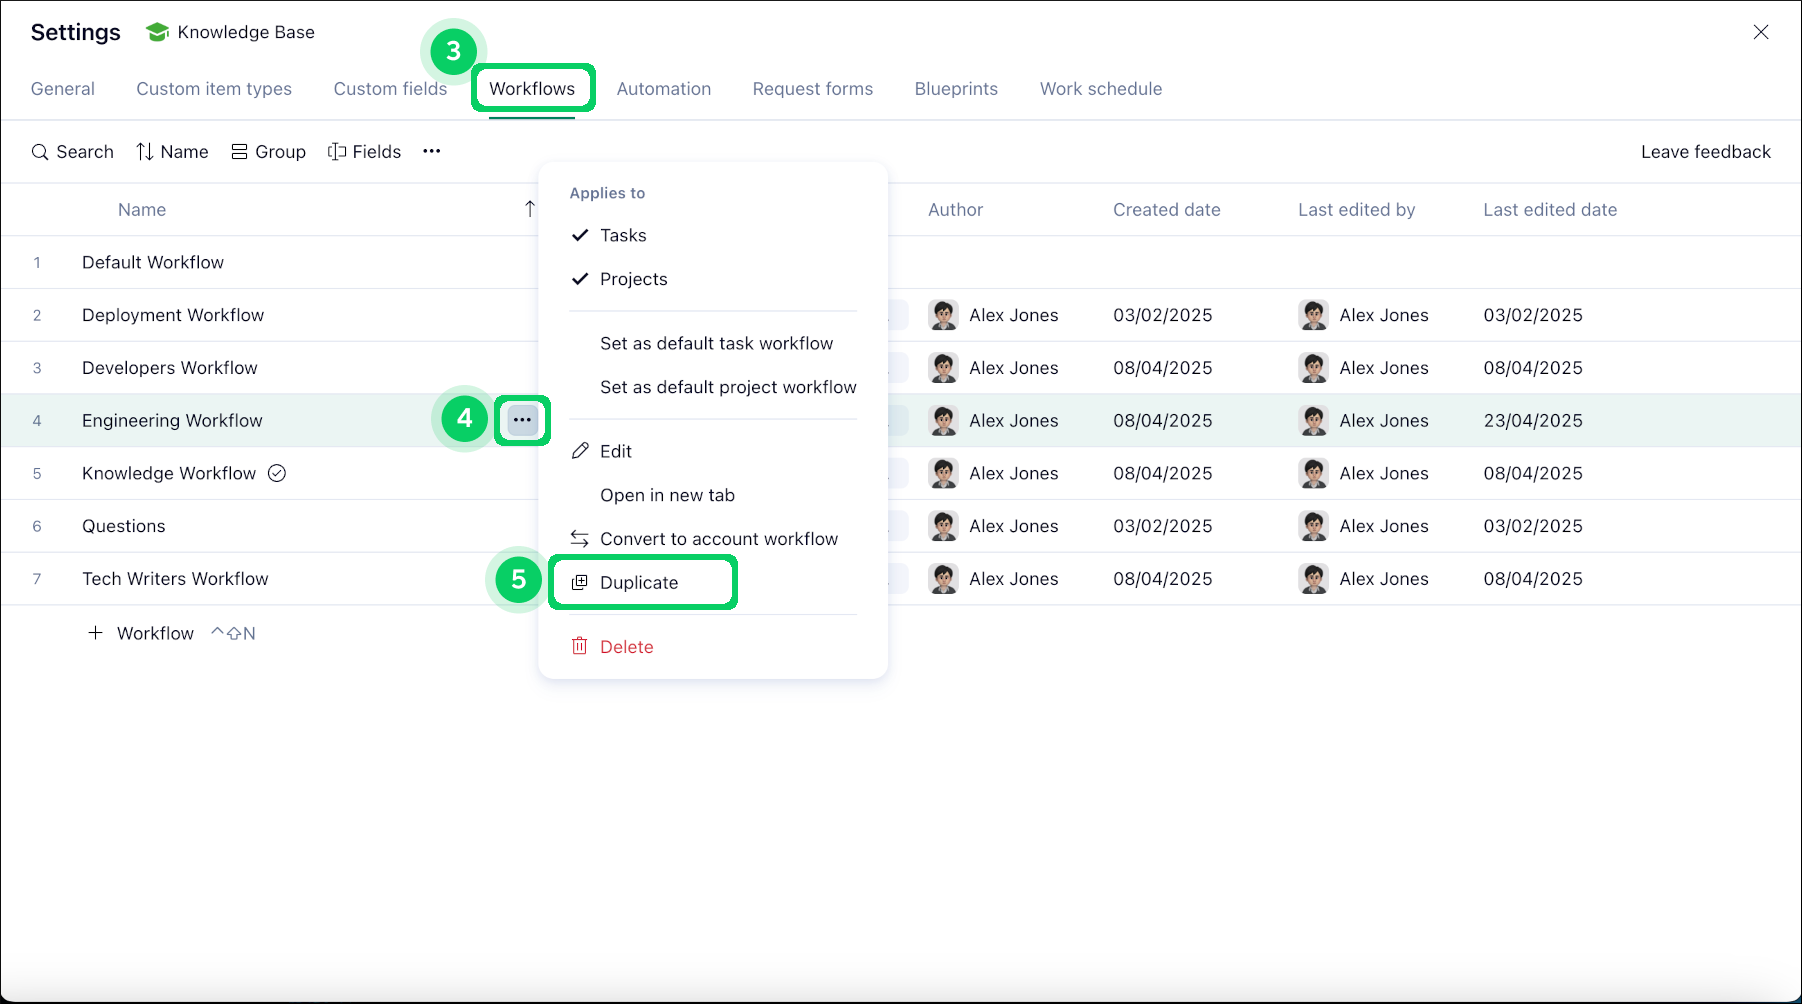Click the Duplicate copy icon
This screenshot has width=1802, height=1004.
[x=580, y=582]
